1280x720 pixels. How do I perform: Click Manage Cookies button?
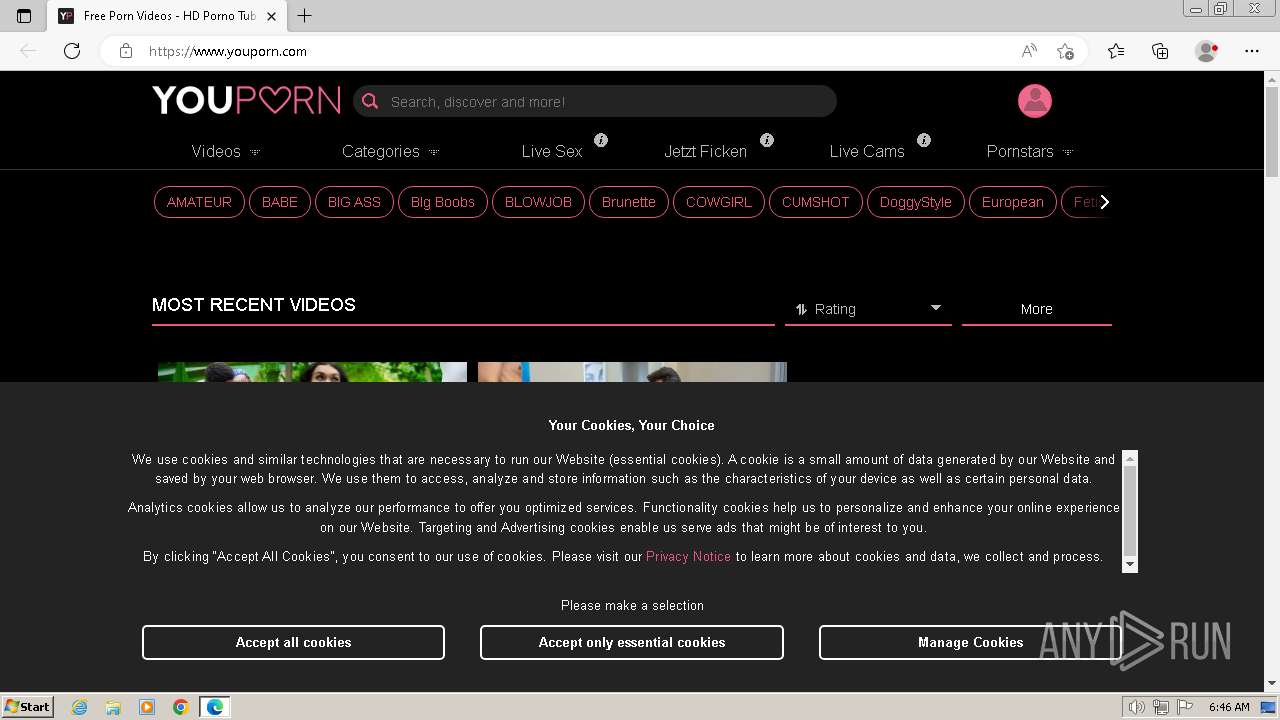(x=970, y=642)
